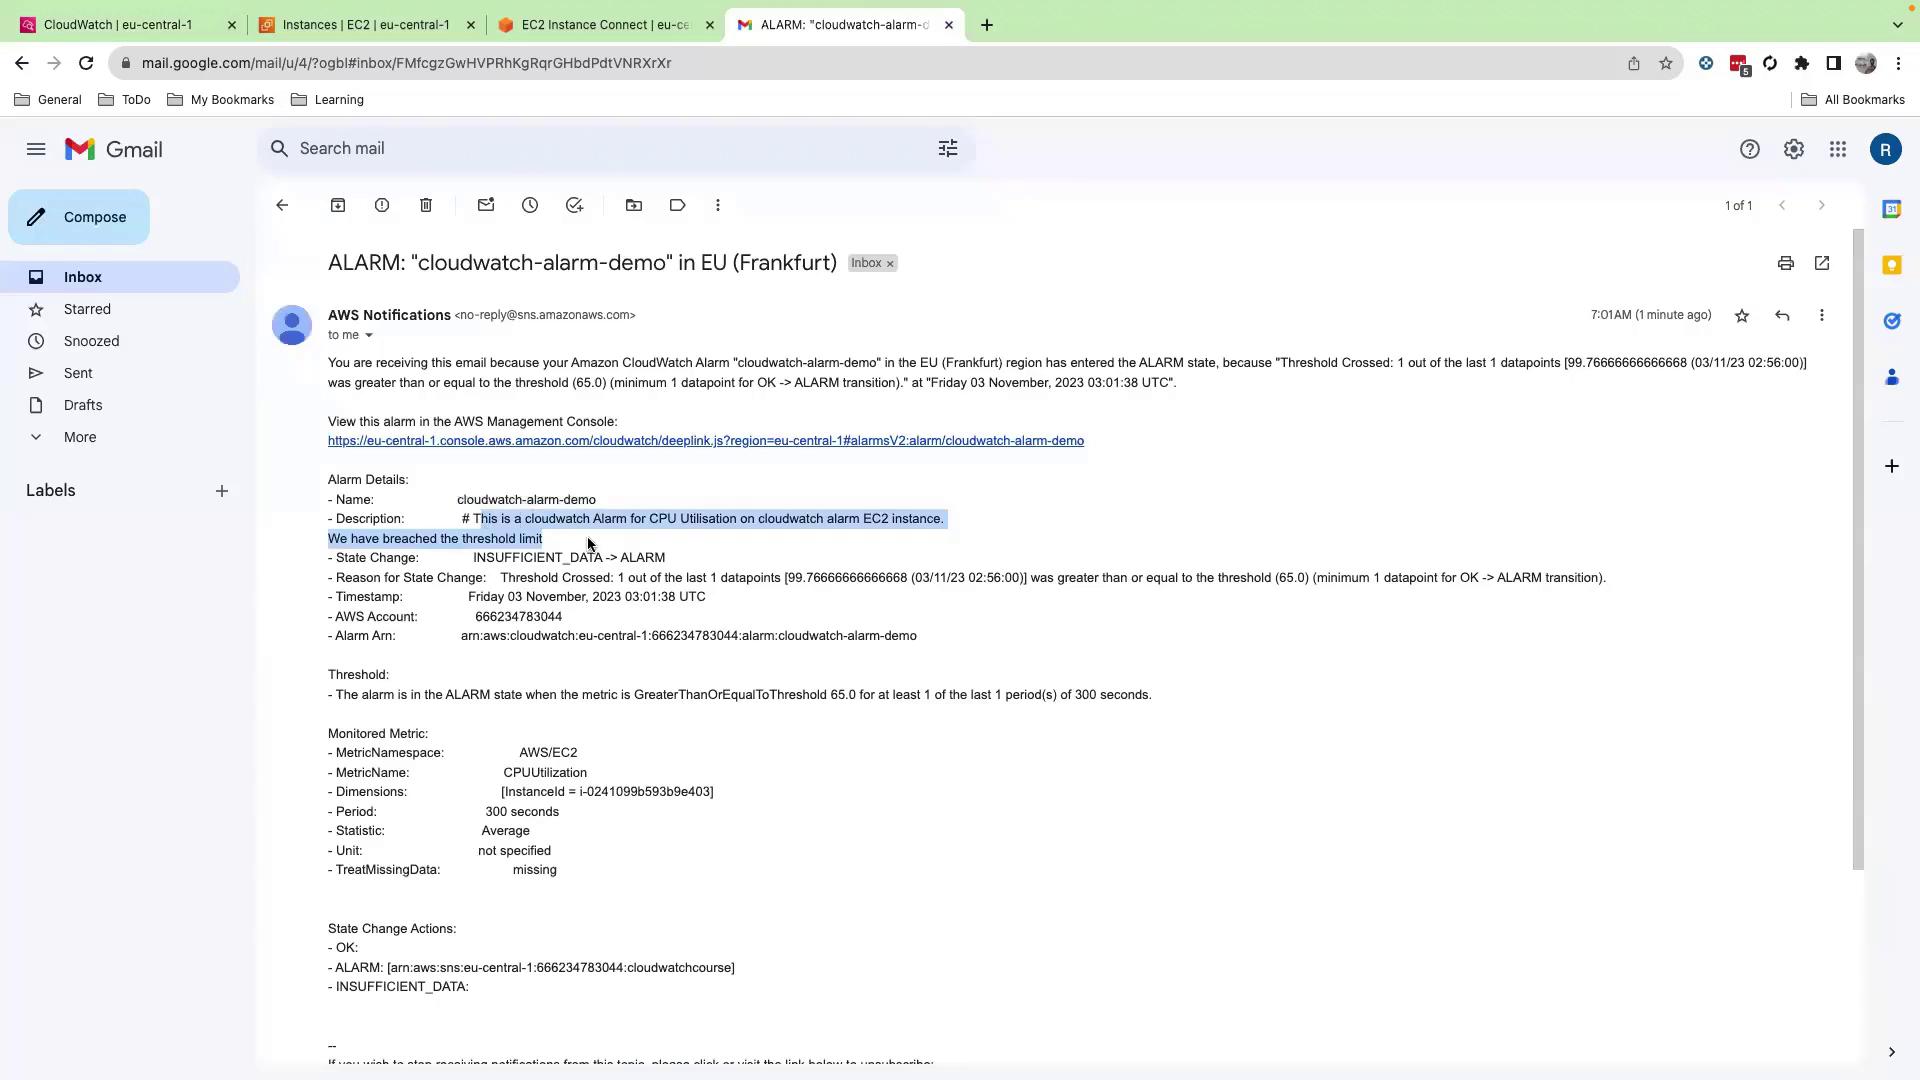Open the Move to folder icon

click(x=634, y=205)
